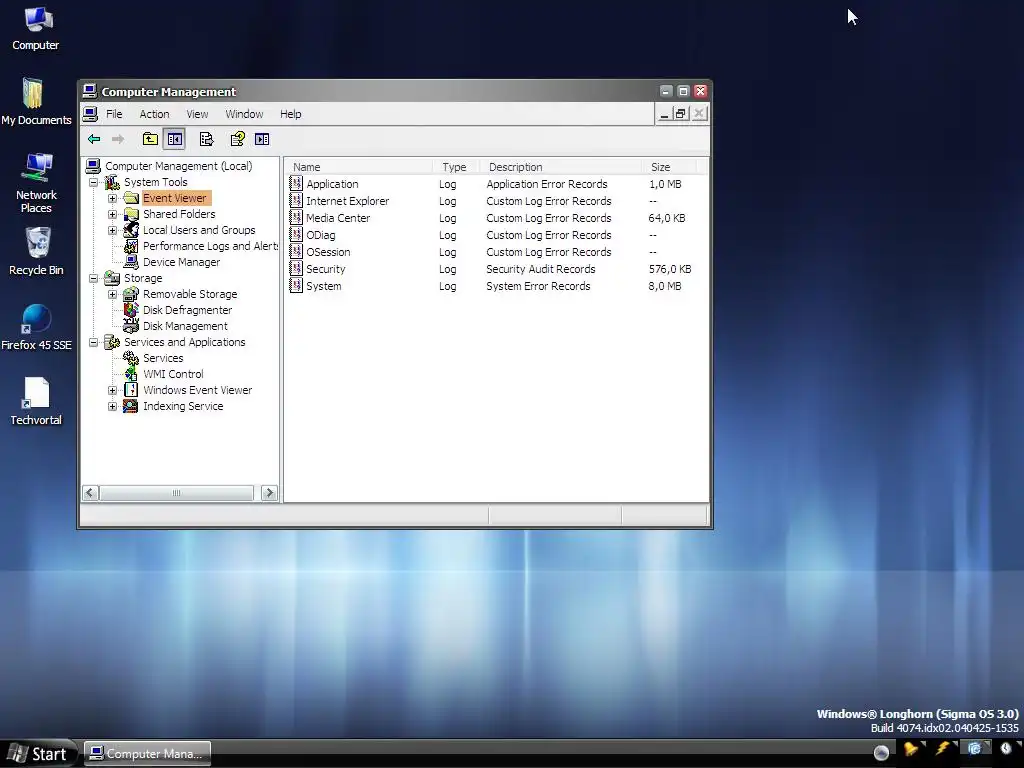Select the Storage tree label

point(143,278)
